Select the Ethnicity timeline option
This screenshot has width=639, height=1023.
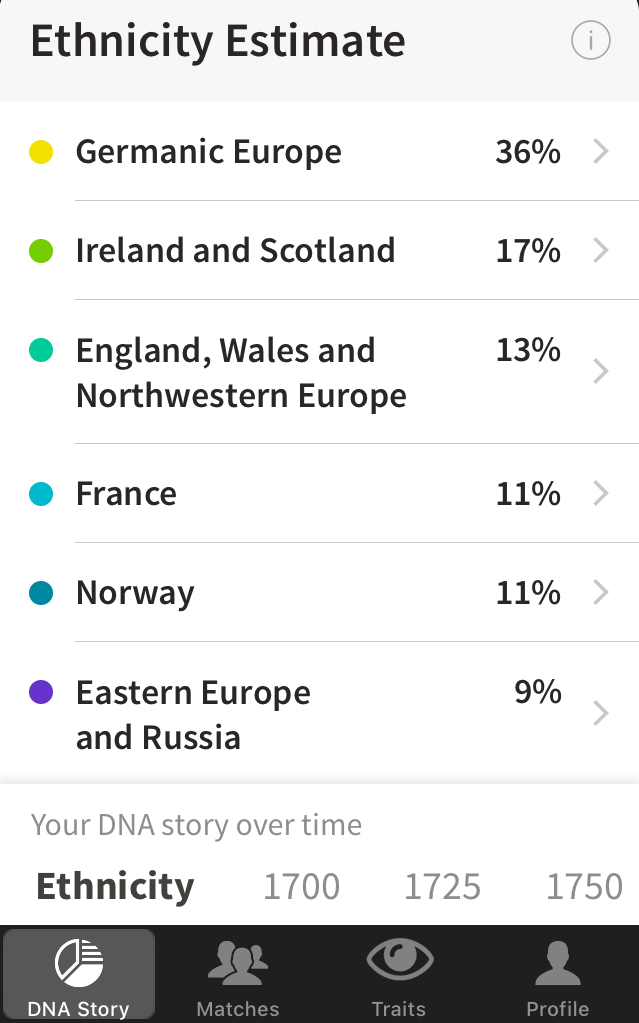[115, 887]
